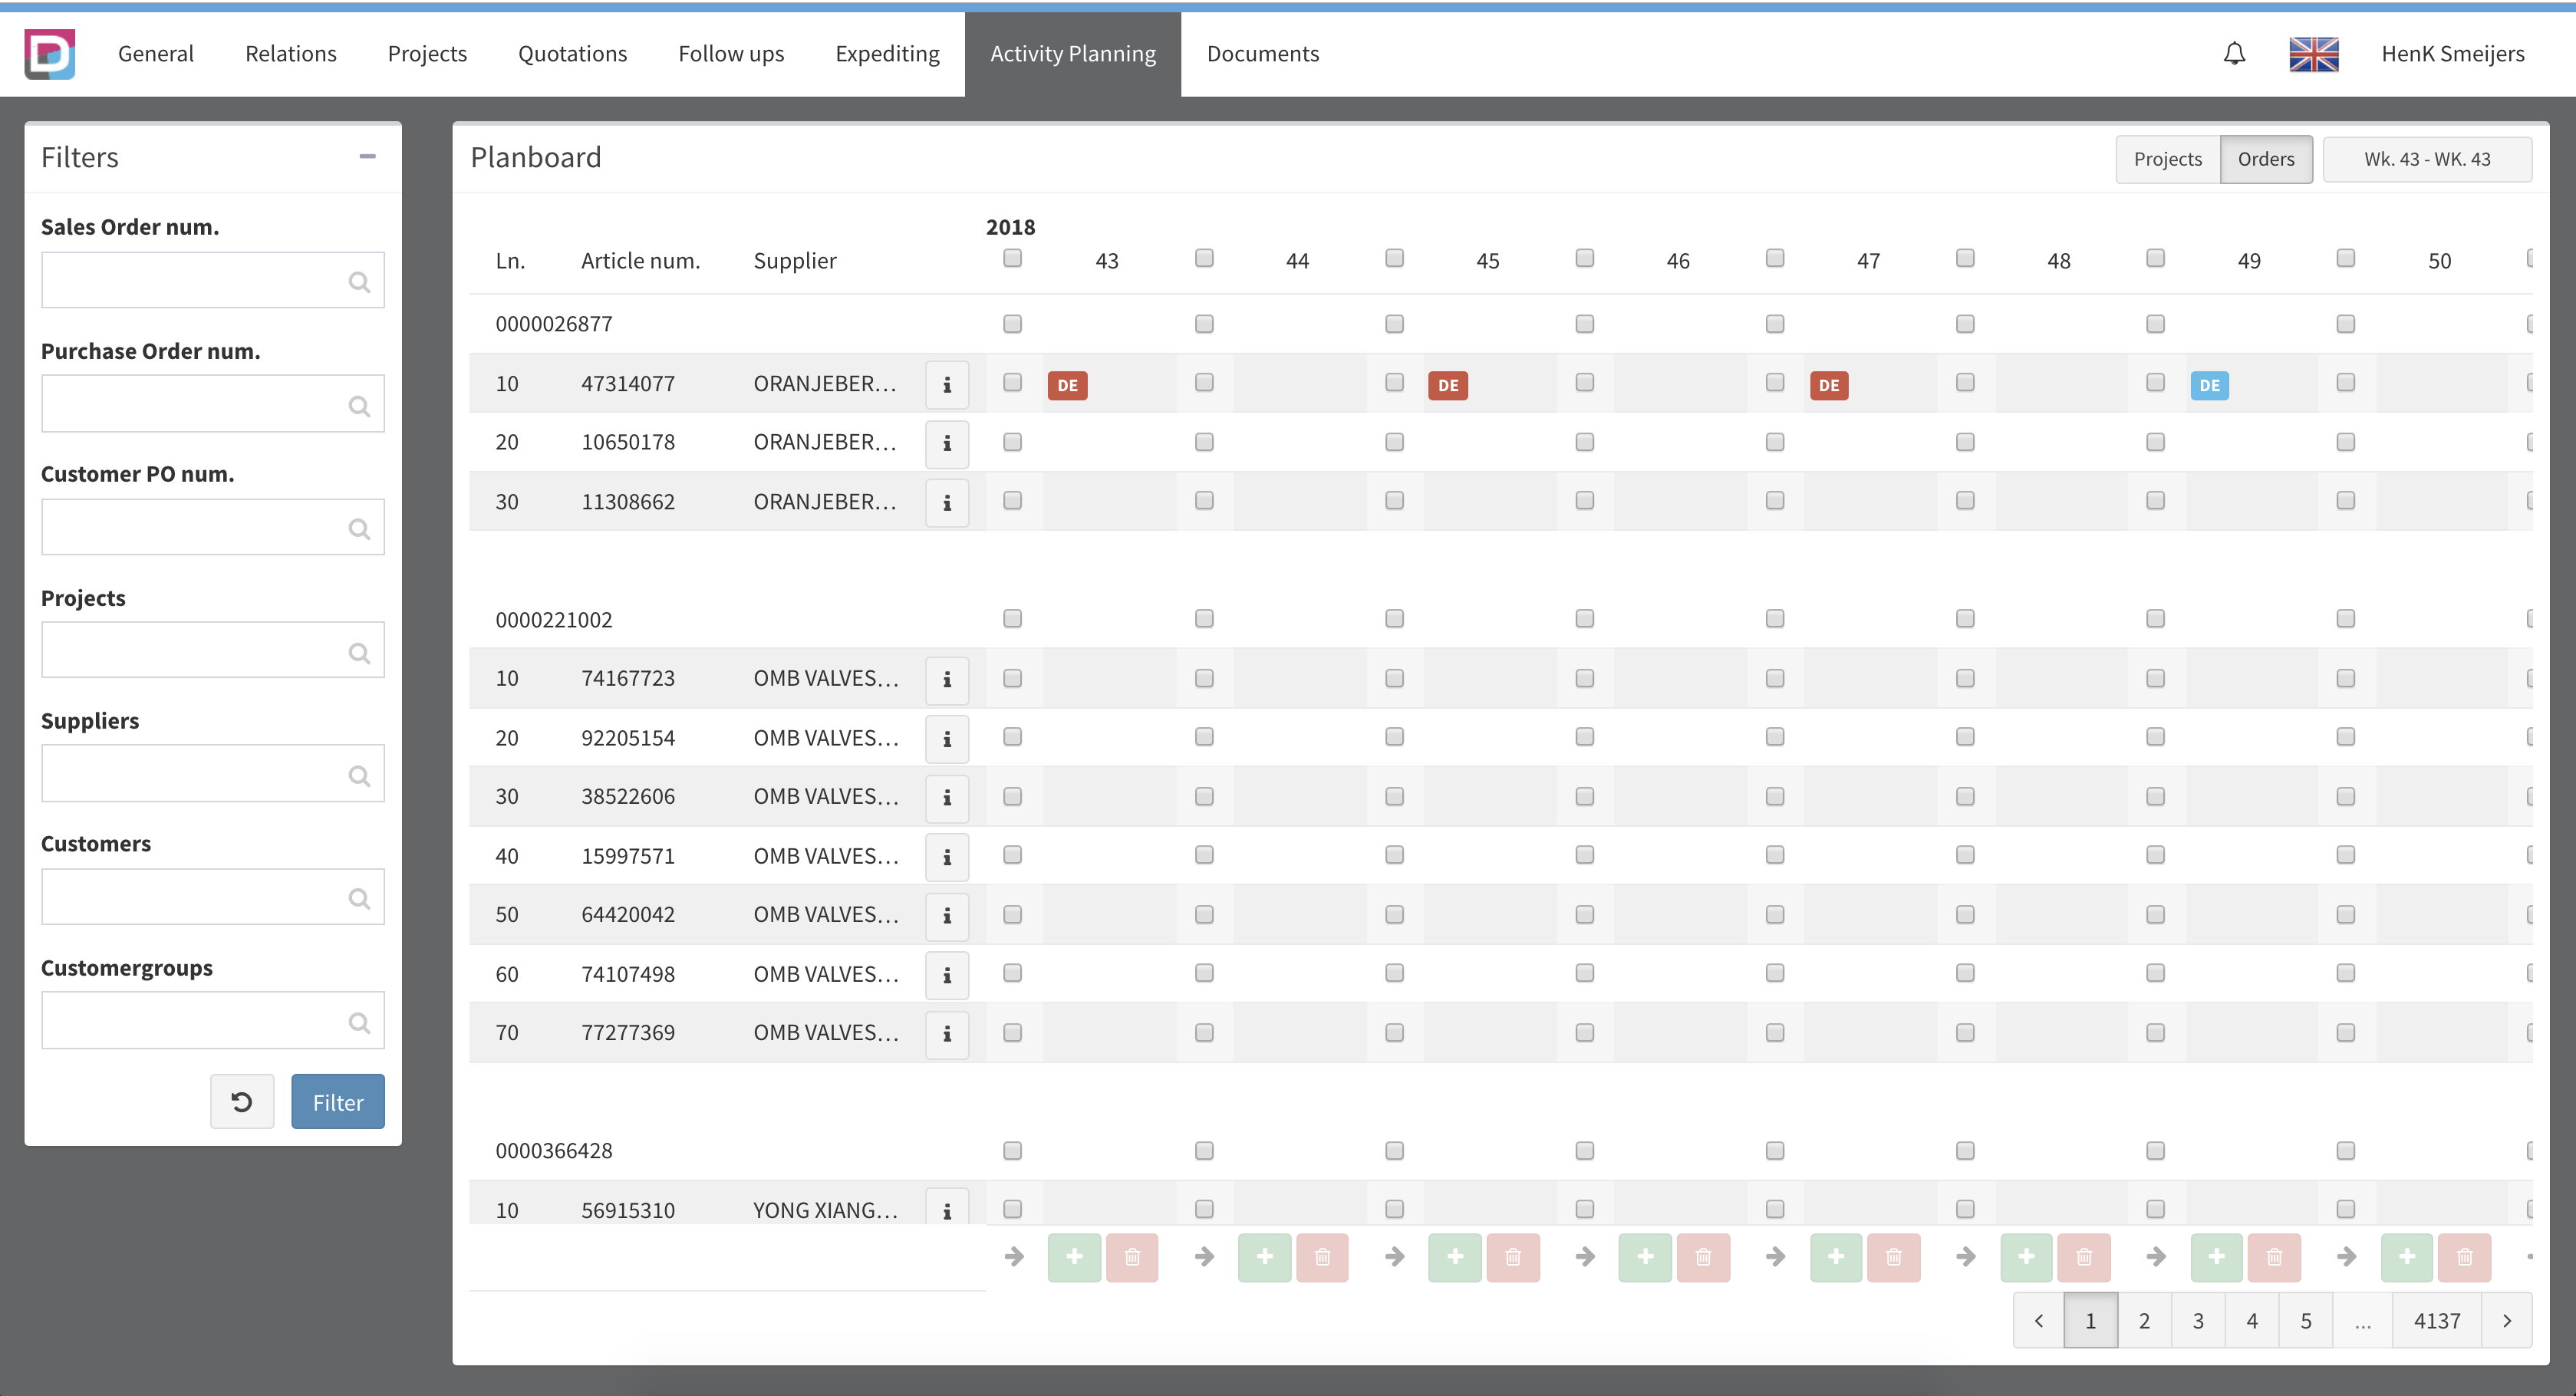Open the General menu
2576x1396 pixels.
coord(156,54)
